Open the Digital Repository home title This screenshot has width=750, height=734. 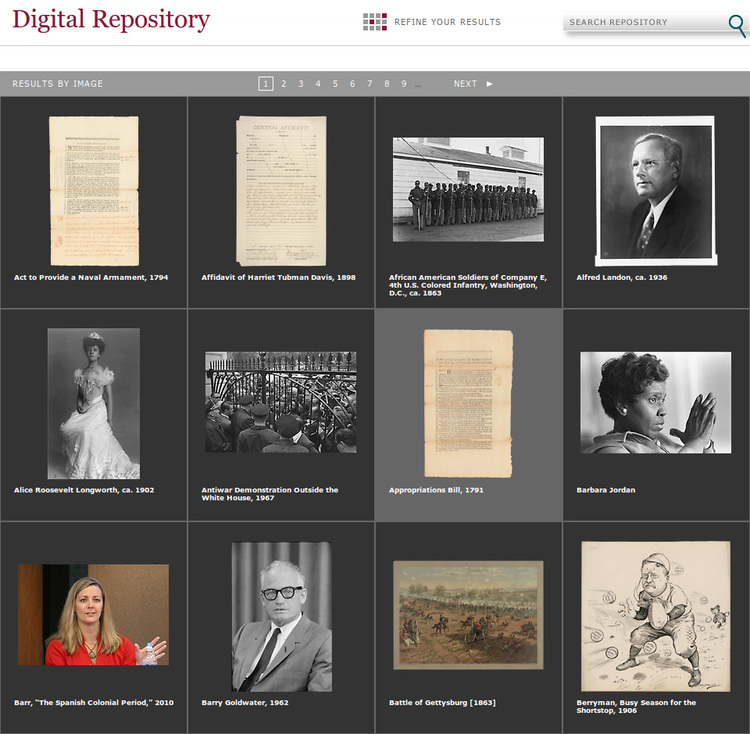coord(111,20)
